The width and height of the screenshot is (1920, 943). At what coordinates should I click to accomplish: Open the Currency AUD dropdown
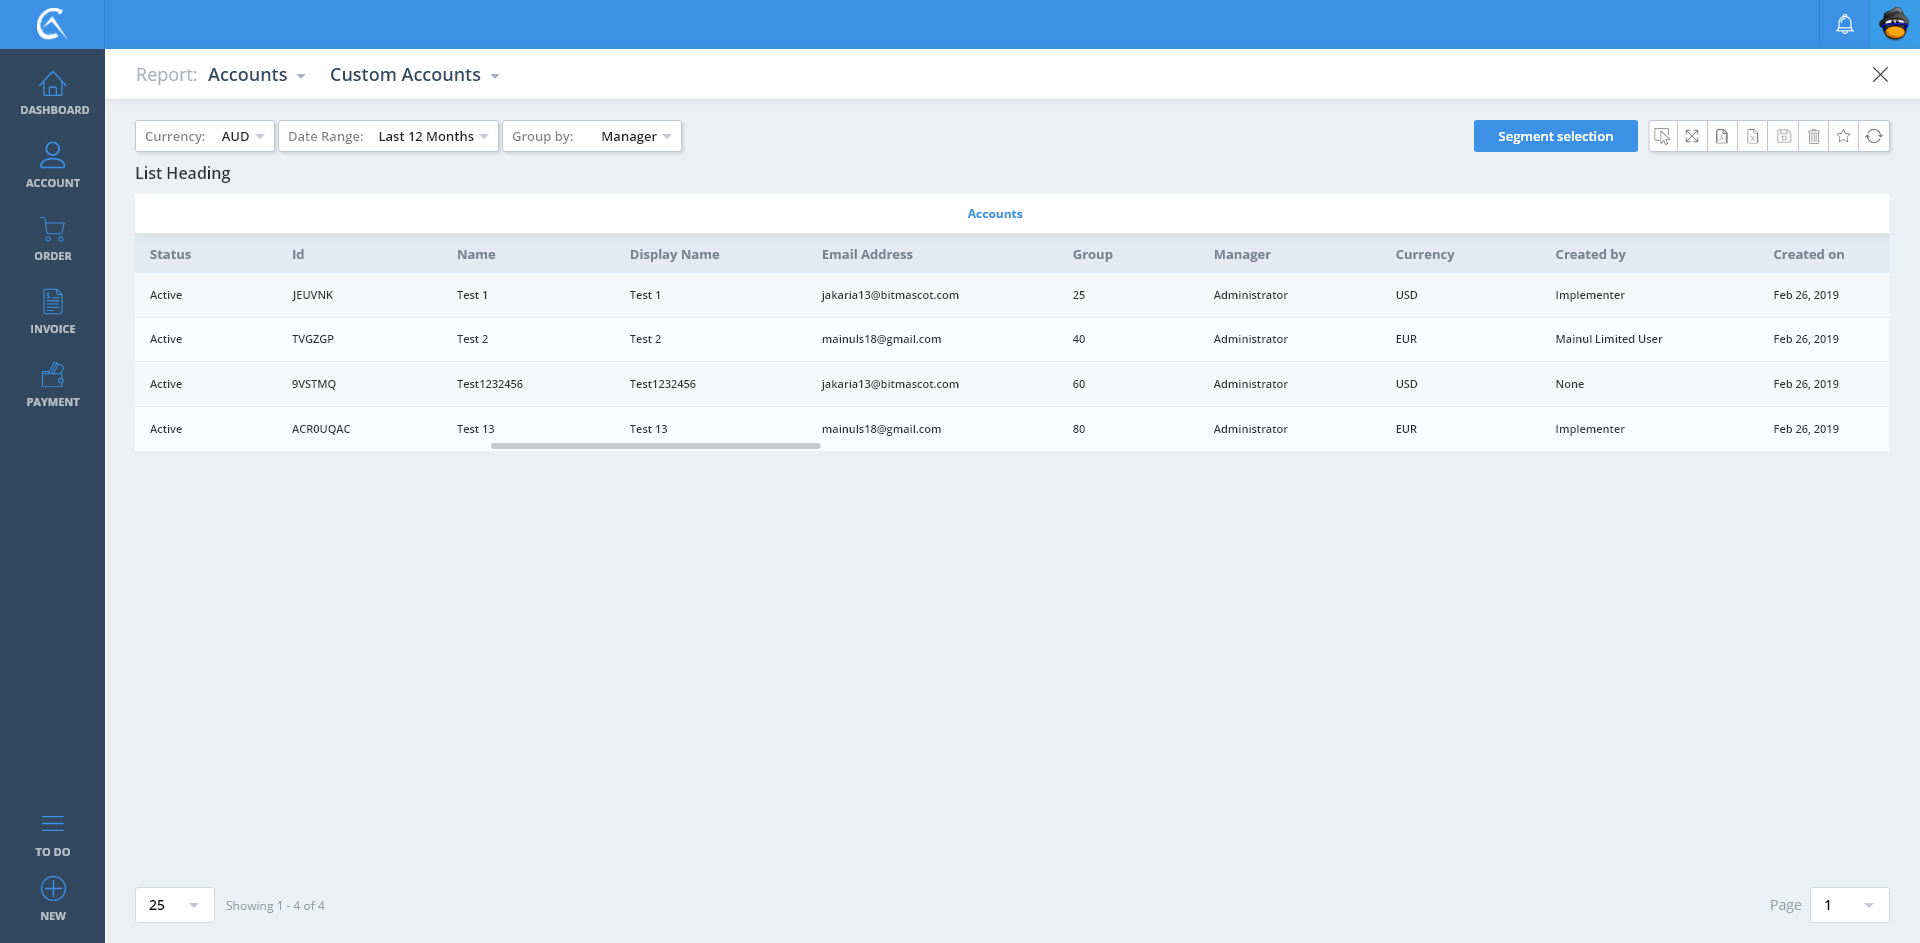click(205, 136)
